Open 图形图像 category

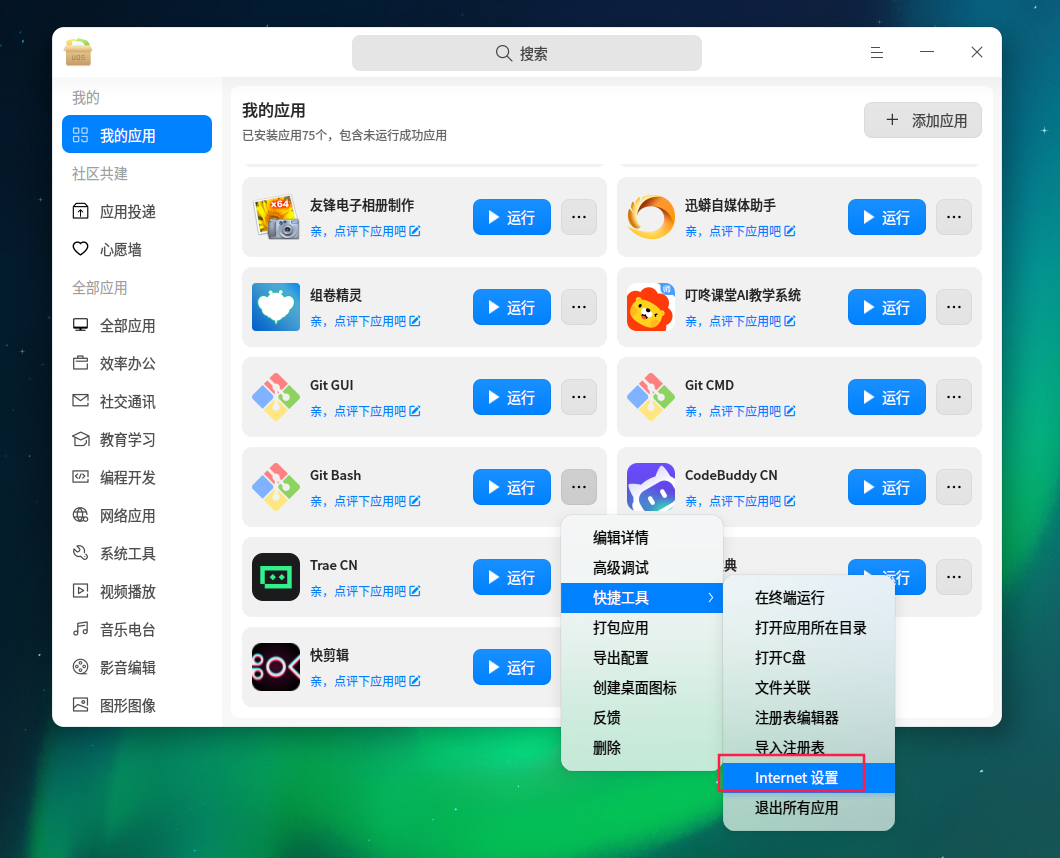point(137,705)
